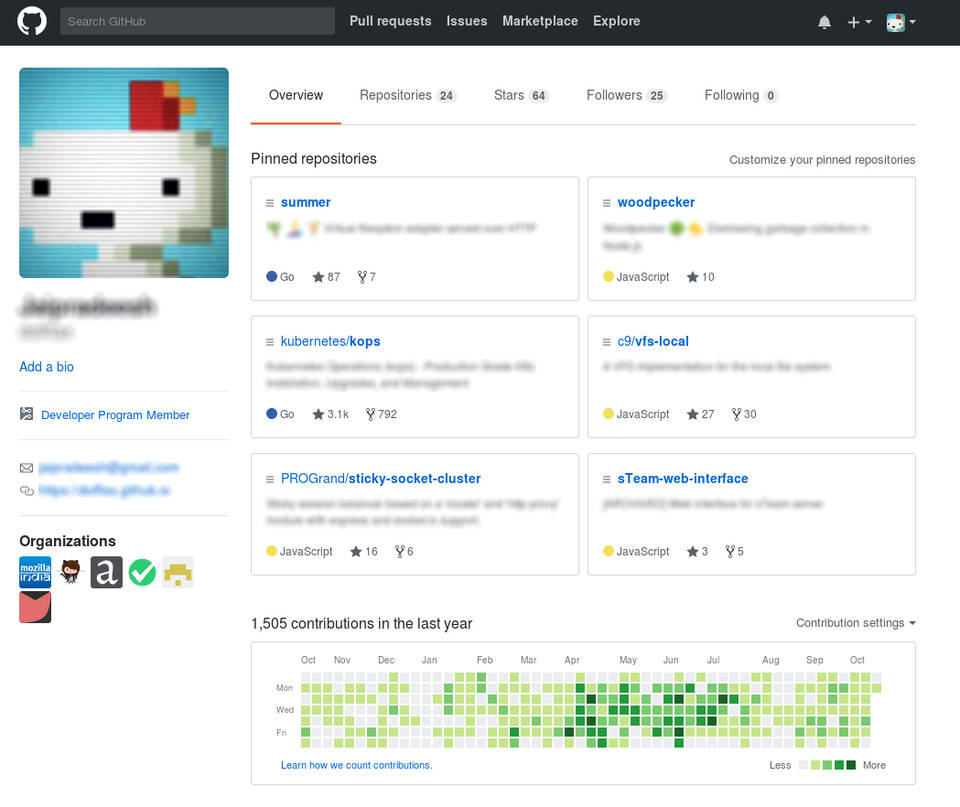Open the green checkmark organization
The image size is (960, 807).
click(x=142, y=573)
